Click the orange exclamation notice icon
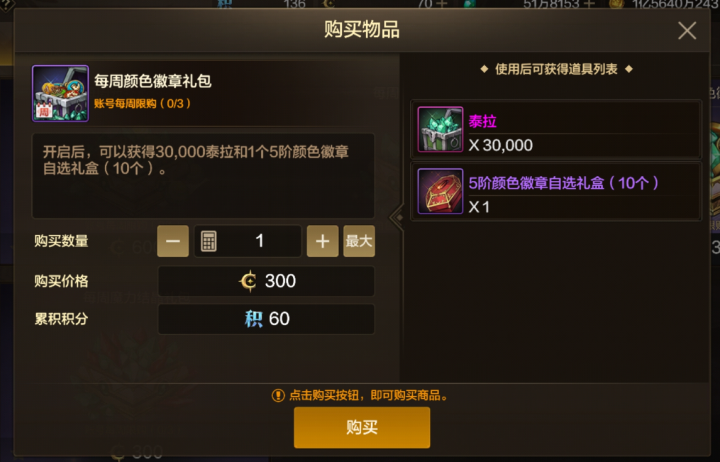720x462 pixels. pyautogui.click(x=278, y=395)
